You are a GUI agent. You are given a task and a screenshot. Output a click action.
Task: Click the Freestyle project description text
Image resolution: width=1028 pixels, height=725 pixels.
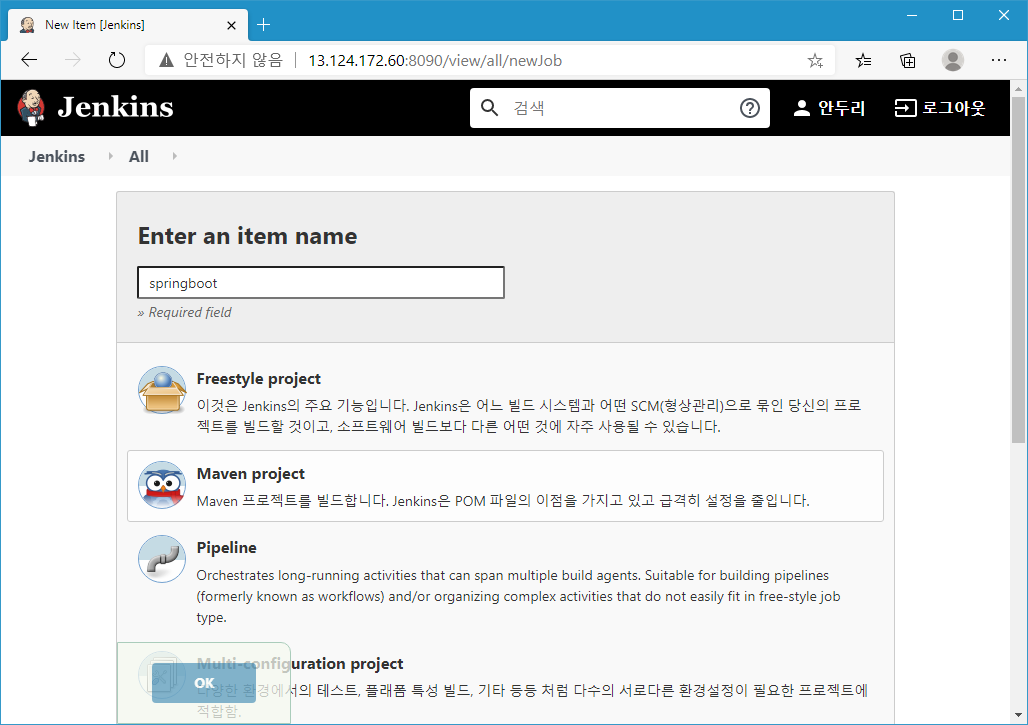click(x=529, y=416)
